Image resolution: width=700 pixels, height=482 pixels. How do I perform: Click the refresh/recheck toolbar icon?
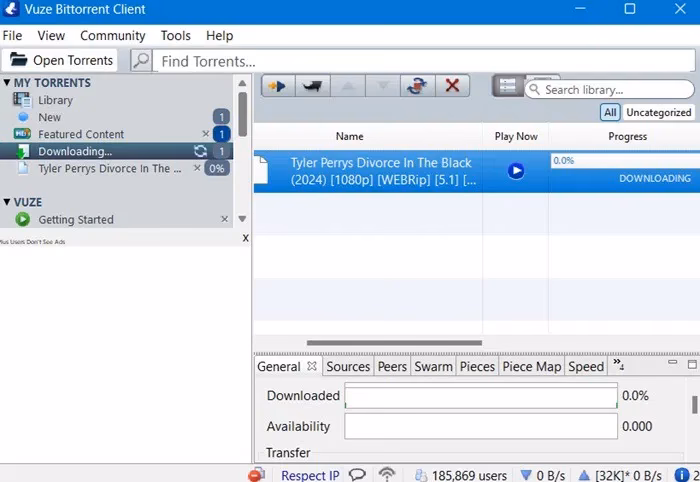tap(417, 86)
